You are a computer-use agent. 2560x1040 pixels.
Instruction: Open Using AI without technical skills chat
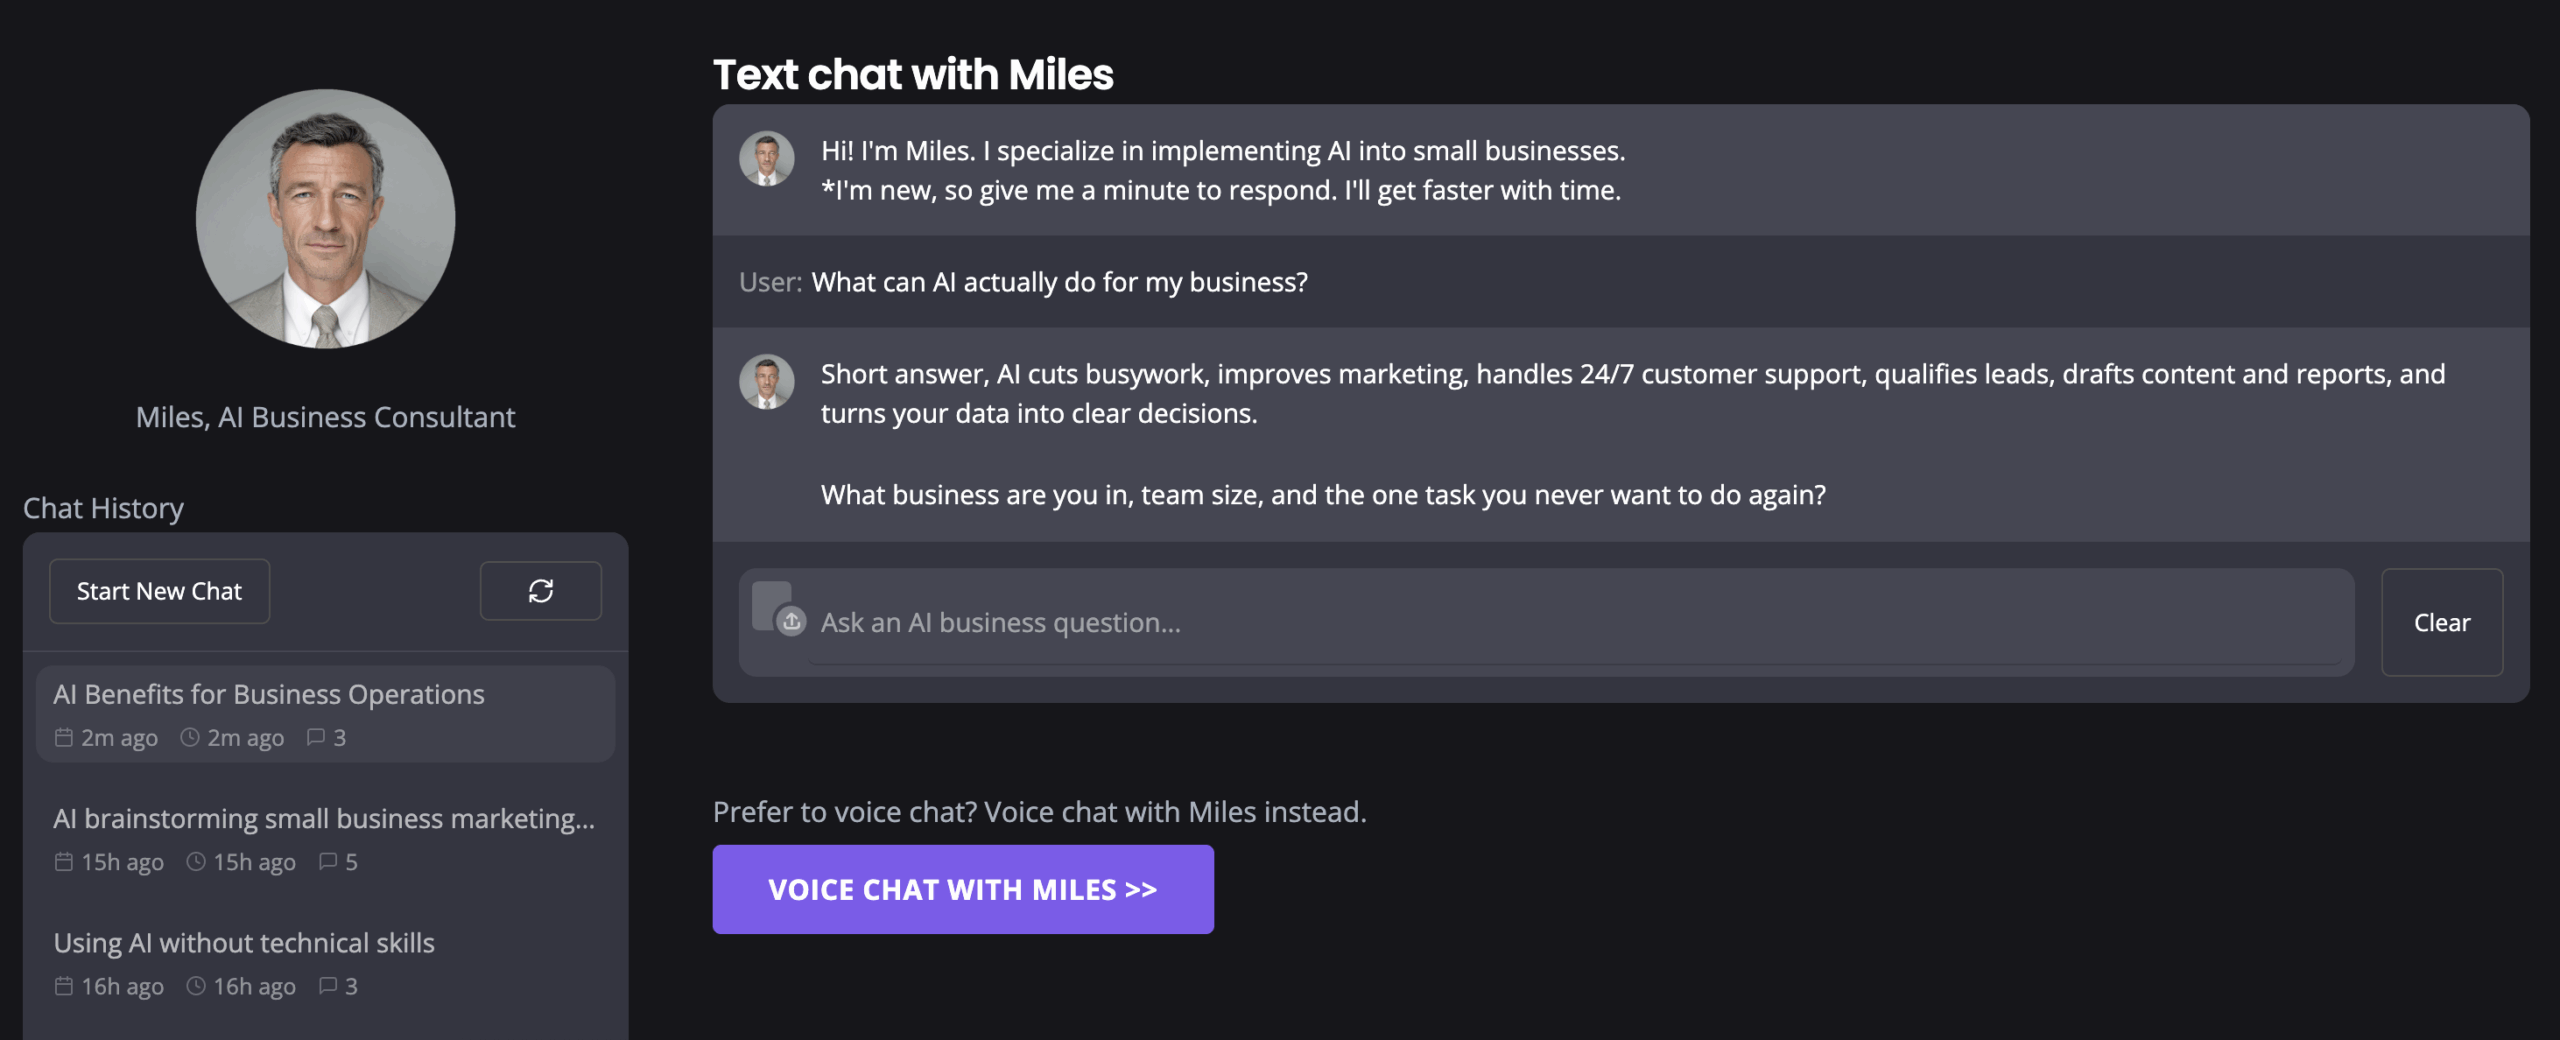(x=244, y=943)
